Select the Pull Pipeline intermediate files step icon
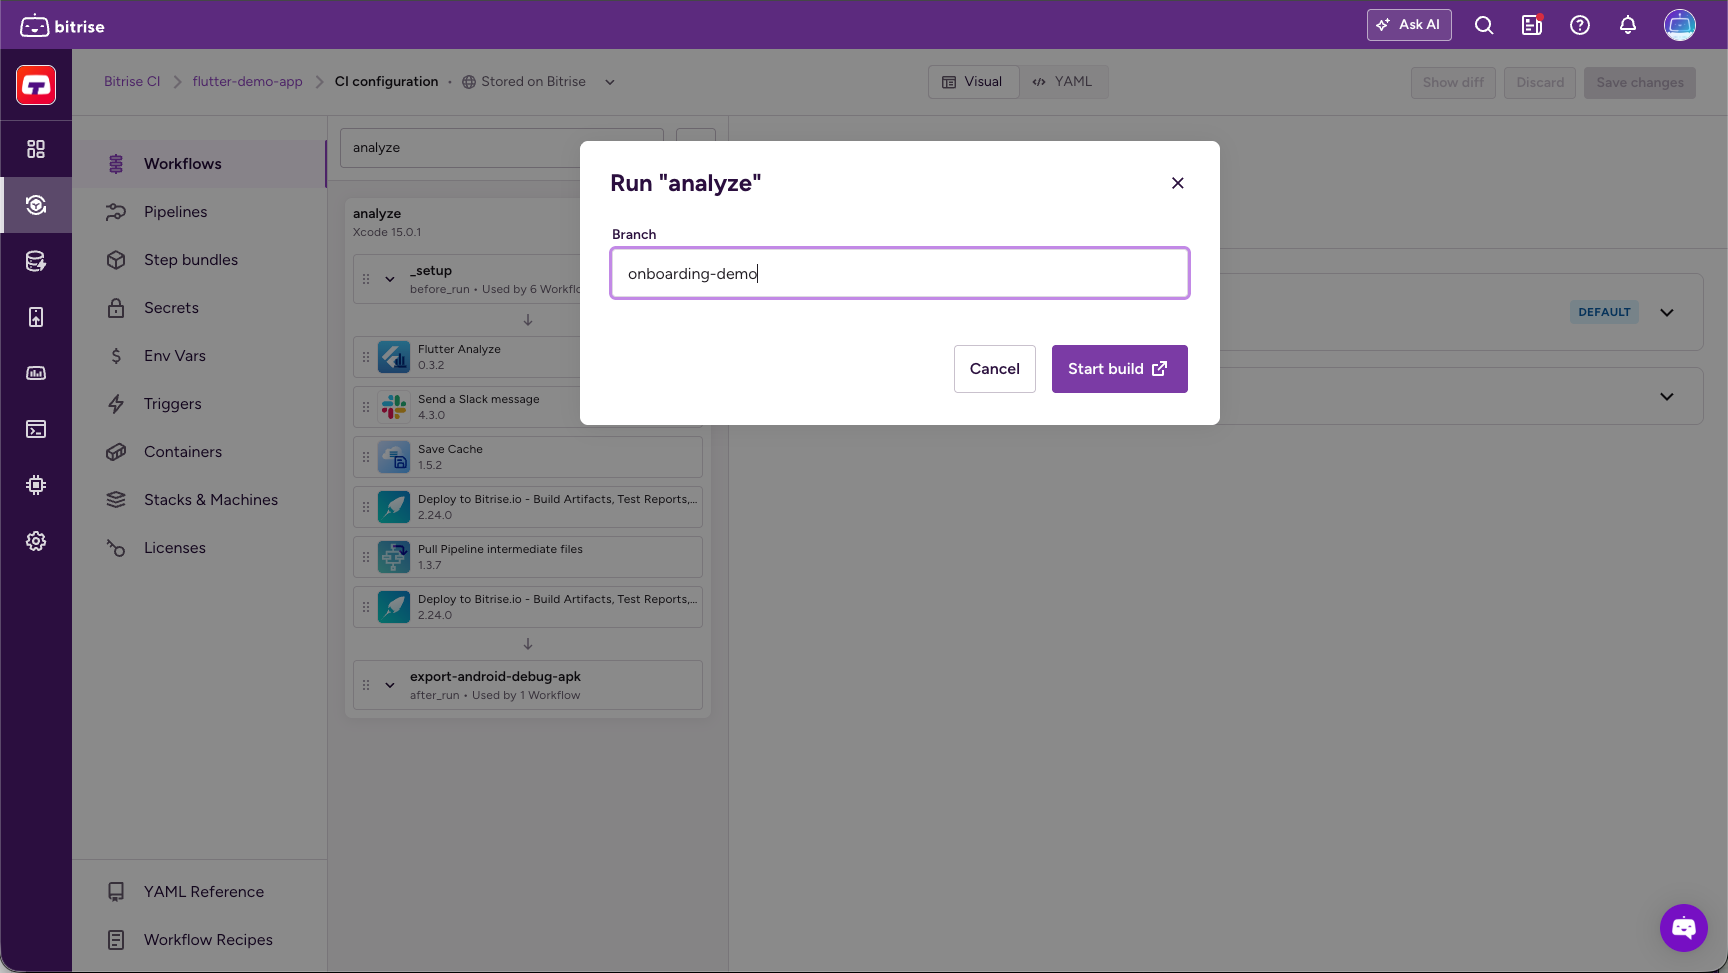Image resolution: width=1728 pixels, height=973 pixels. pyautogui.click(x=394, y=557)
